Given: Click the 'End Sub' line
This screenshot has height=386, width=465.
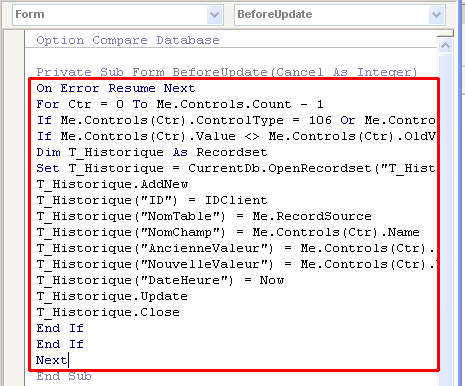Looking at the screenshot, I should [x=64, y=376].
